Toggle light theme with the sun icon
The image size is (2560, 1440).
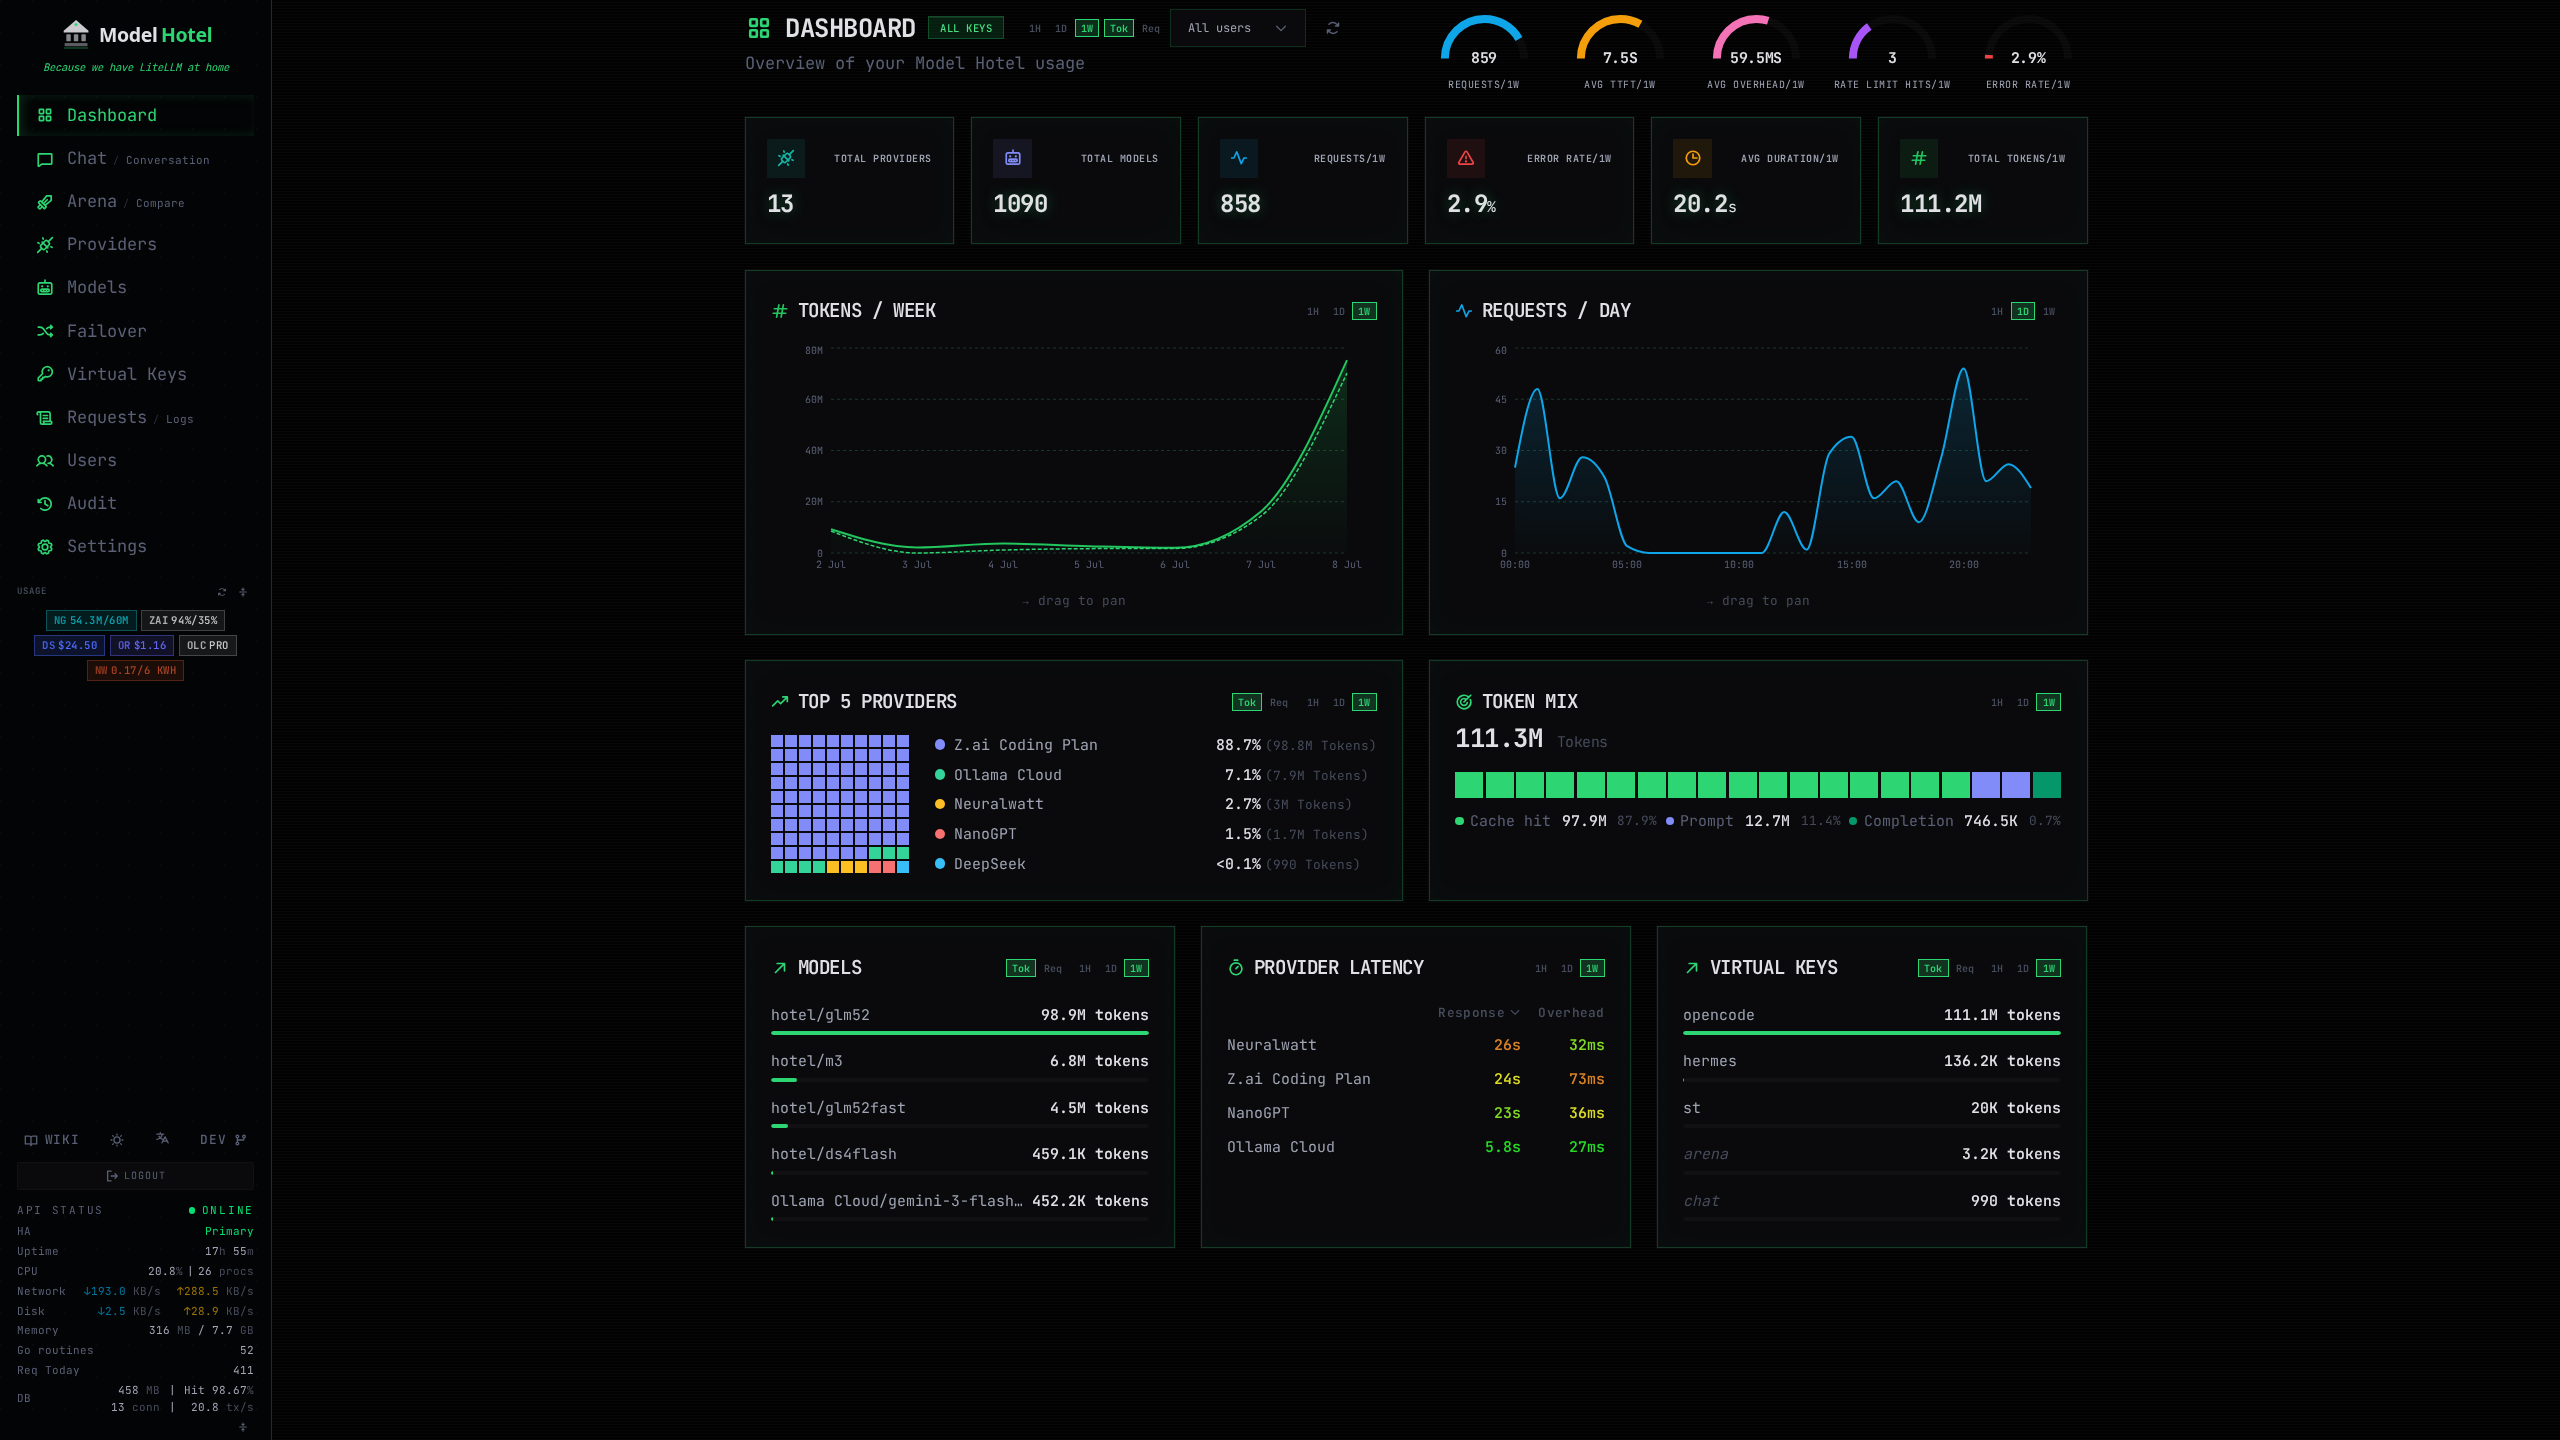[x=117, y=1140]
